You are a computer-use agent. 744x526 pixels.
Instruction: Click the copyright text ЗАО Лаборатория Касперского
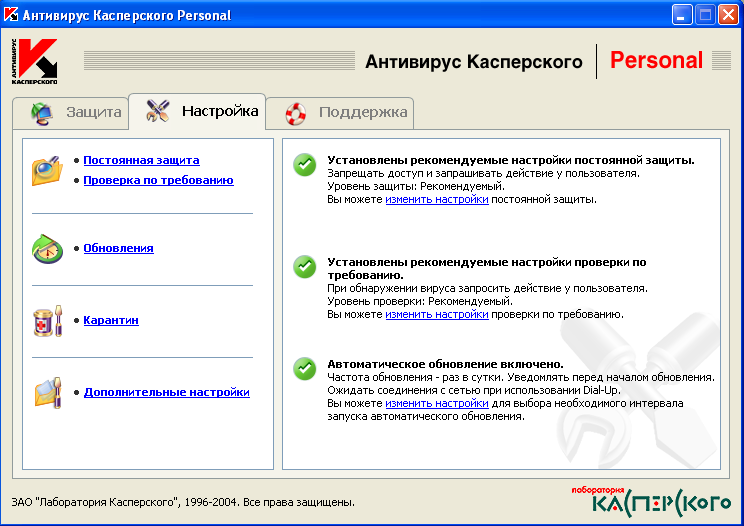(183, 502)
